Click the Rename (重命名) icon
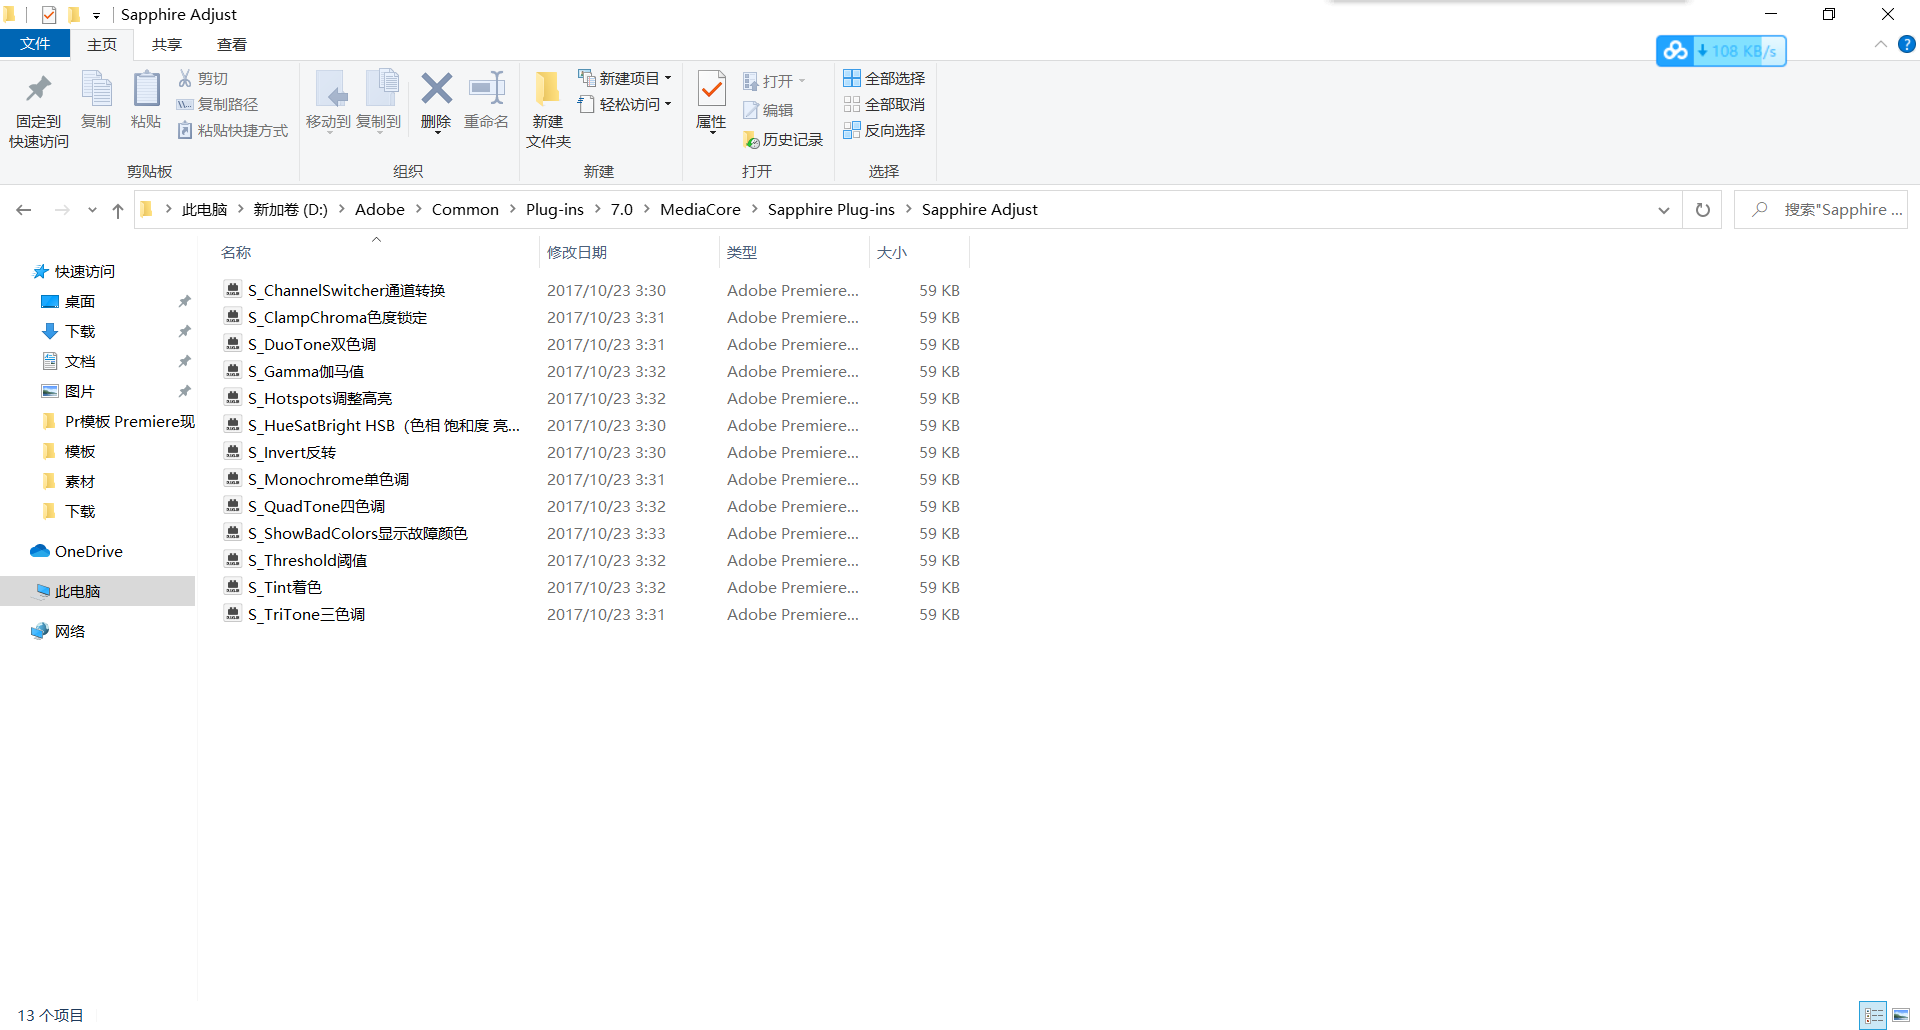The width and height of the screenshot is (1920, 1030). click(487, 90)
